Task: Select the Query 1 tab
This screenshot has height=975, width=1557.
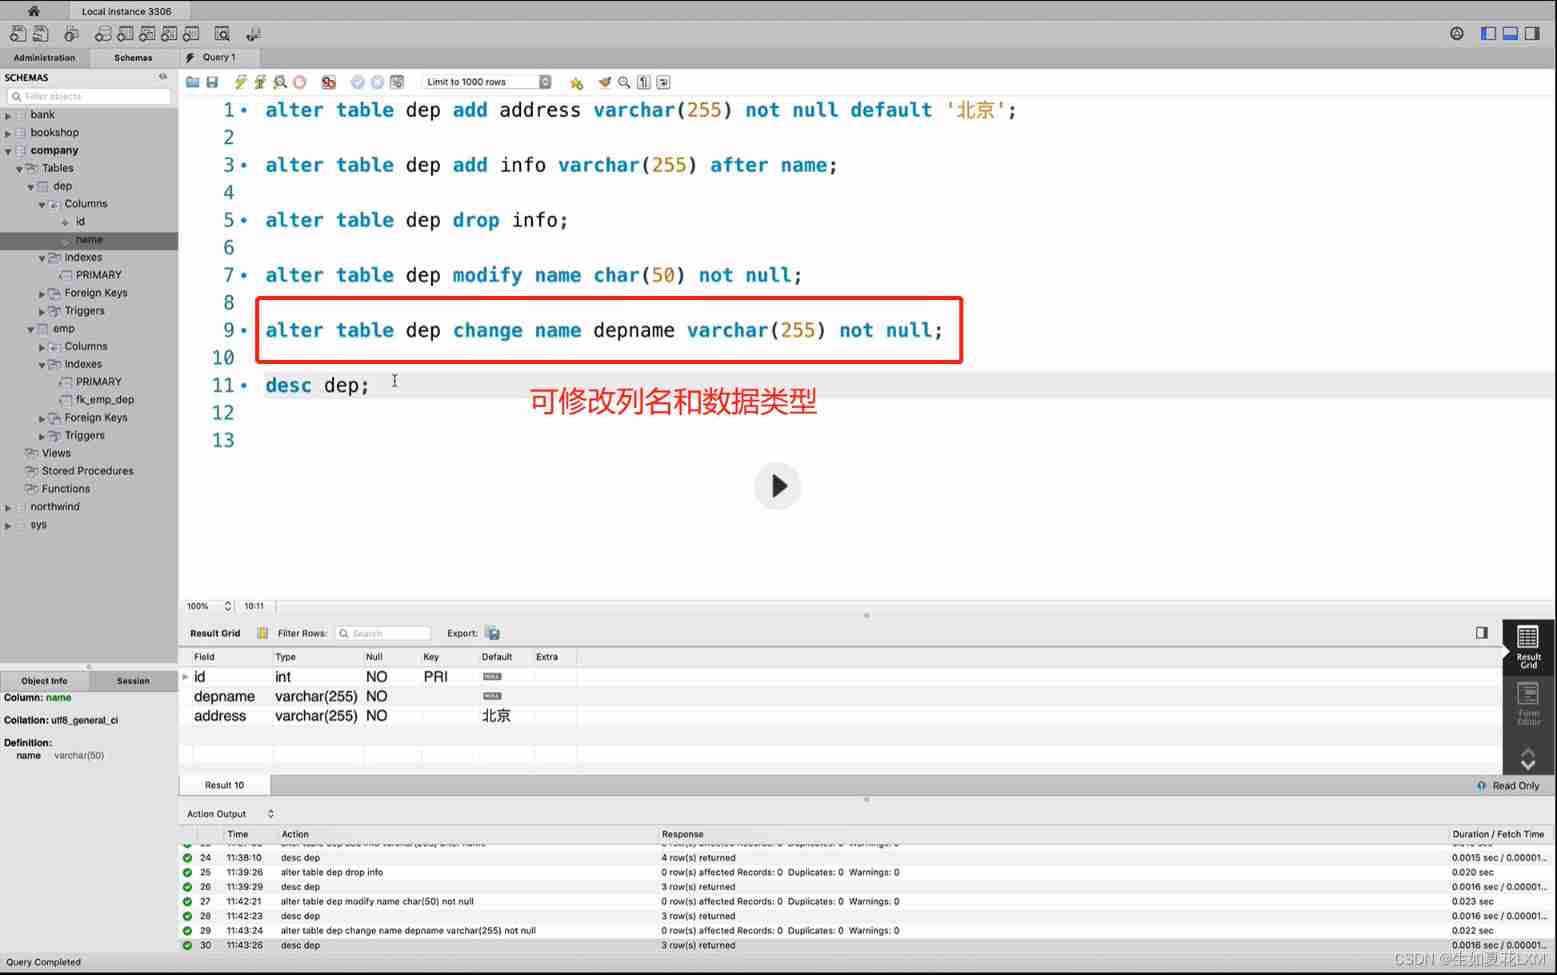Action: [220, 58]
